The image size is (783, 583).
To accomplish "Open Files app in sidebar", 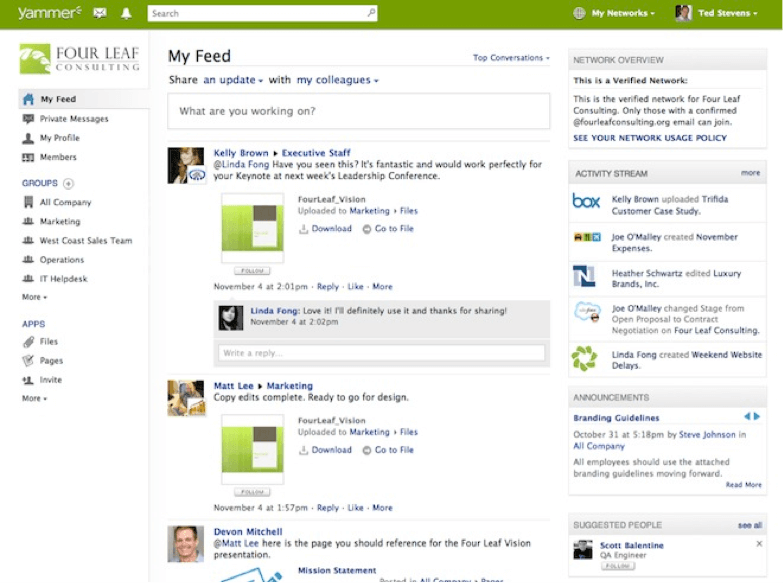I will tap(48, 342).
